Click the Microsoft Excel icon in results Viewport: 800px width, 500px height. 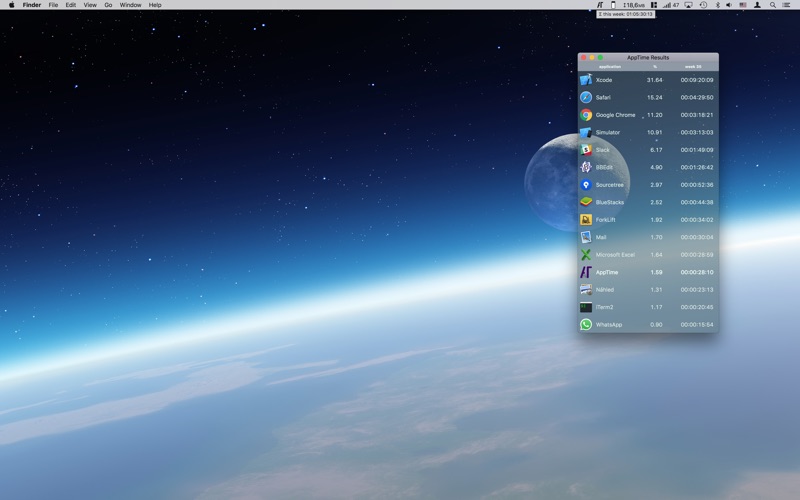click(586, 255)
